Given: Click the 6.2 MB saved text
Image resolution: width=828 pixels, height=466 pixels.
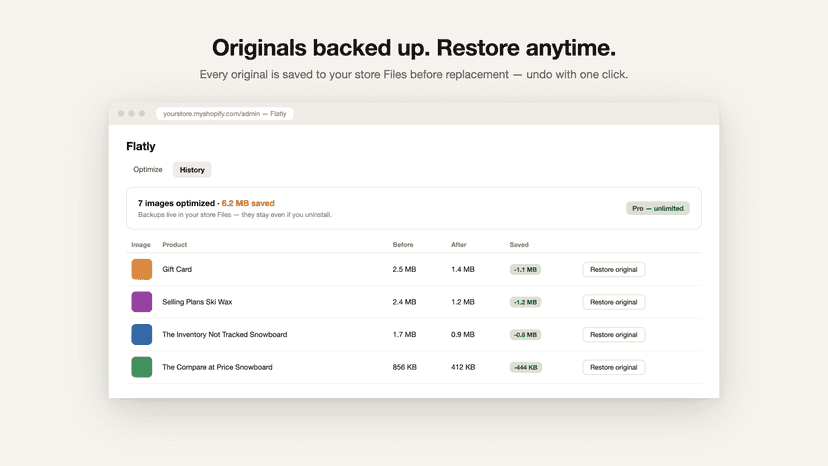Looking at the screenshot, I should coord(248,203).
